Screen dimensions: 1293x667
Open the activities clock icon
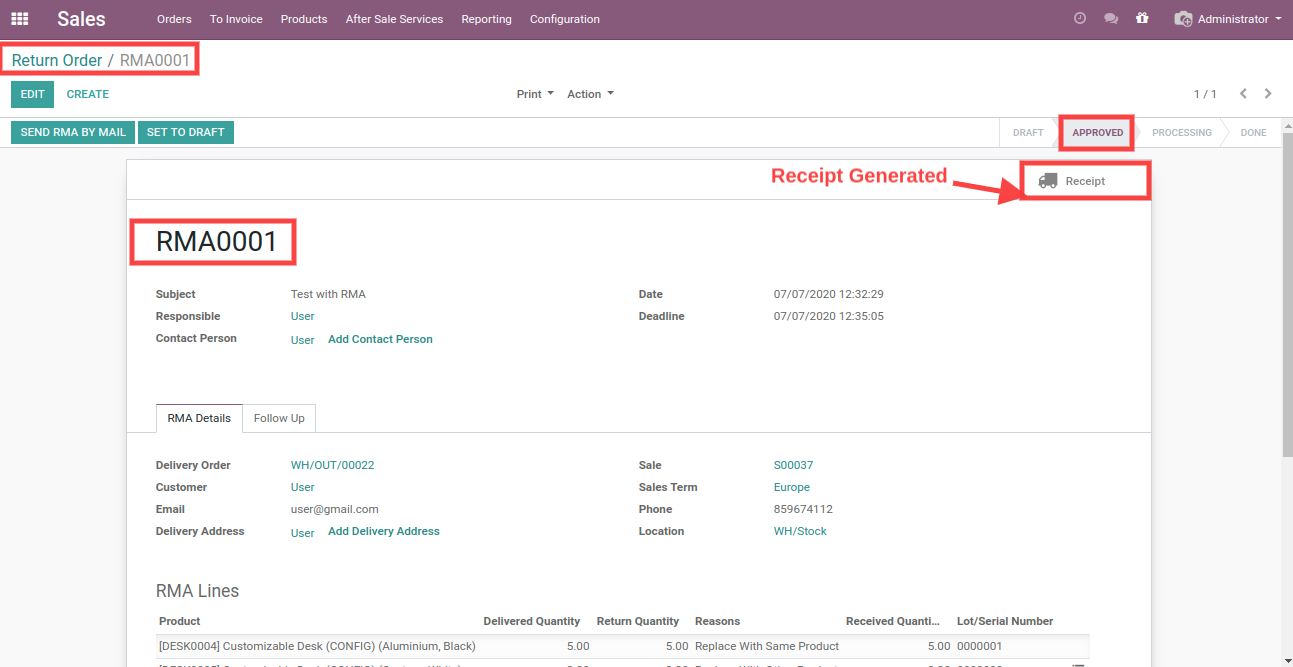coord(1080,19)
